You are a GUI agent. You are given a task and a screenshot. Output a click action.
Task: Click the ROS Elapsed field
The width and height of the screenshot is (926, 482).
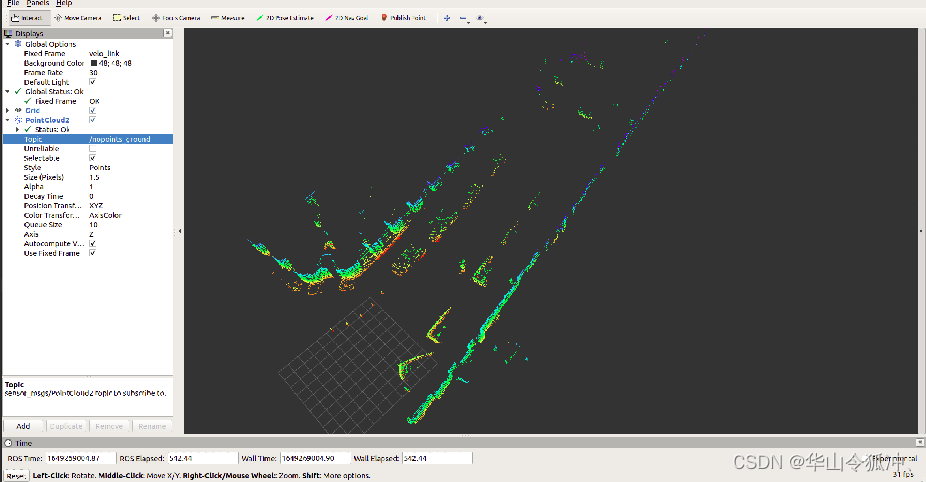(x=203, y=458)
